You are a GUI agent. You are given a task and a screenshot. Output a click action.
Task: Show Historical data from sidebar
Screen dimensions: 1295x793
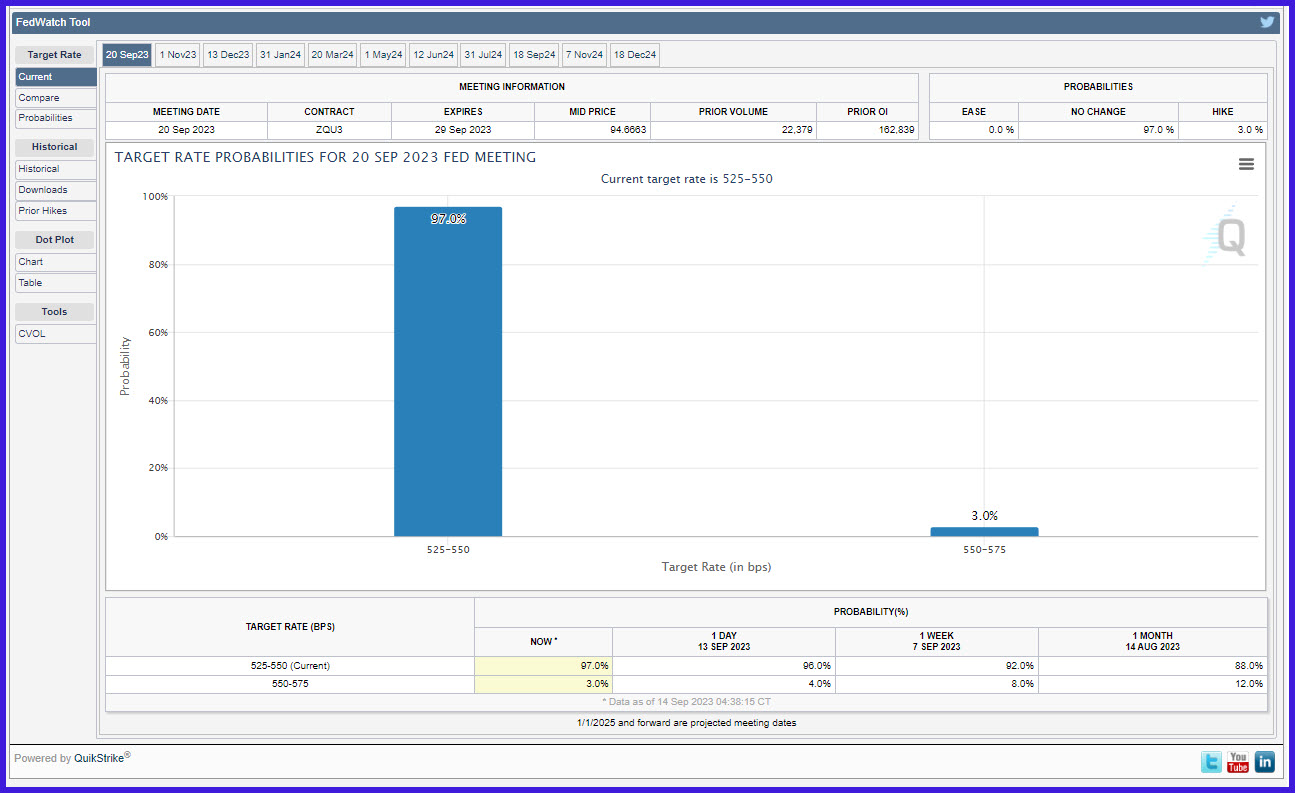point(56,169)
